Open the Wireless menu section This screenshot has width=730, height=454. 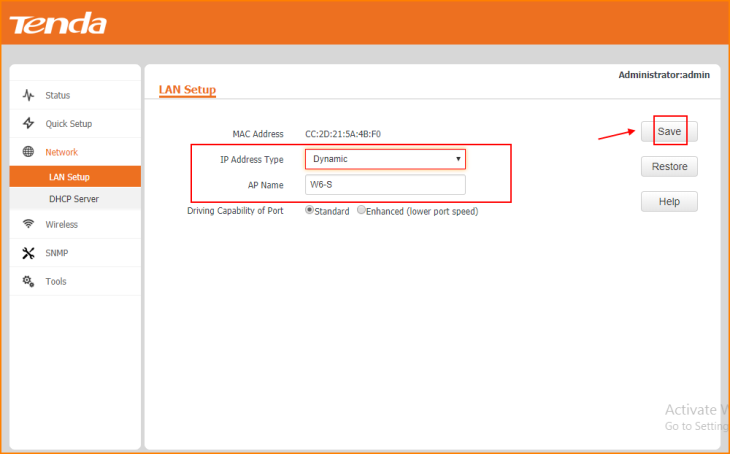coord(61,224)
